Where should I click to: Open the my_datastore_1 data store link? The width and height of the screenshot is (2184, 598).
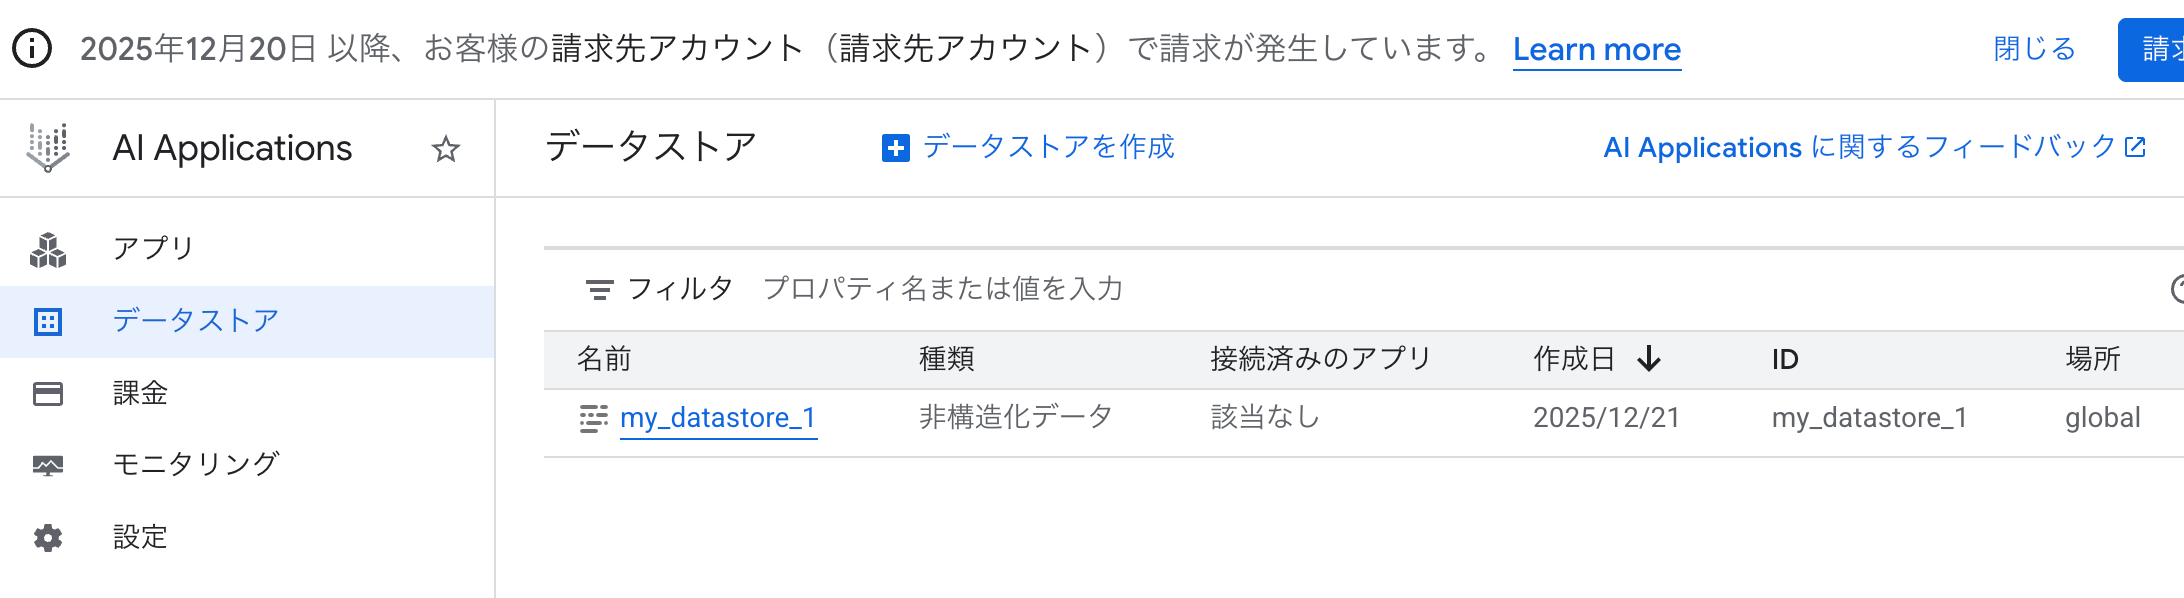(718, 419)
